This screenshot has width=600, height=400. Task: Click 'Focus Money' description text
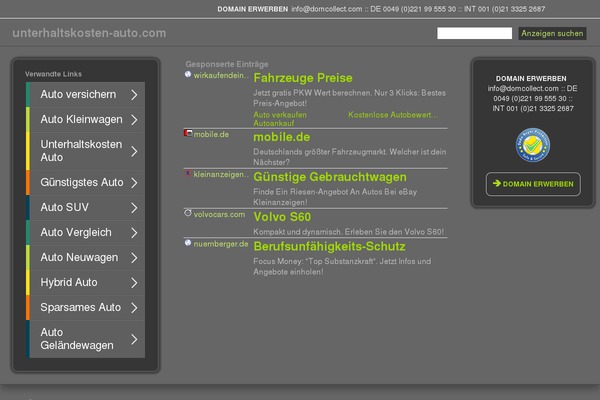click(342, 266)
